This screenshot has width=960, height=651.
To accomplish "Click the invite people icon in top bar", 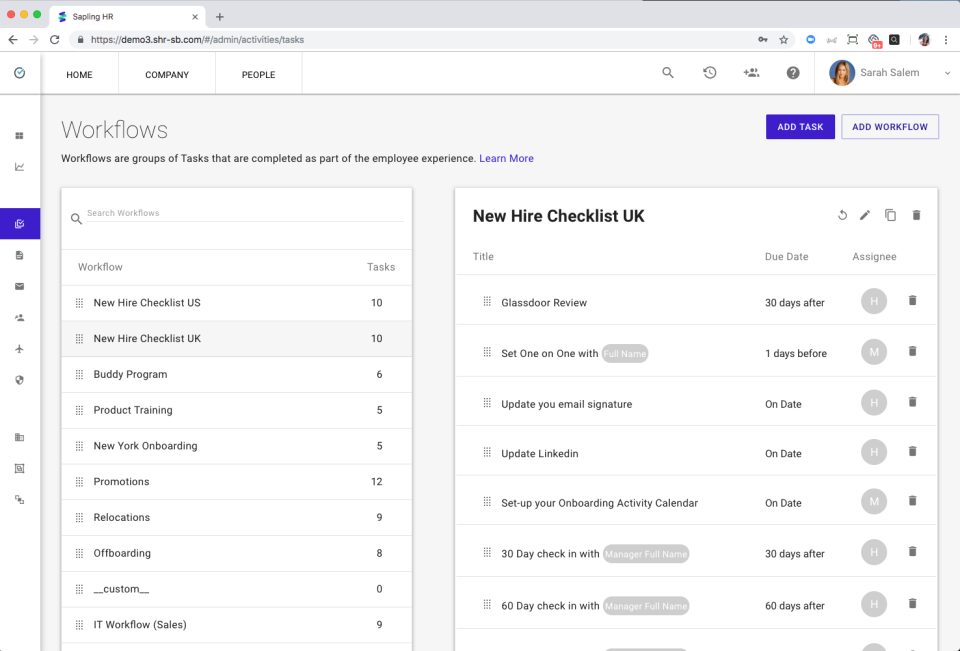I will [751, 72].
